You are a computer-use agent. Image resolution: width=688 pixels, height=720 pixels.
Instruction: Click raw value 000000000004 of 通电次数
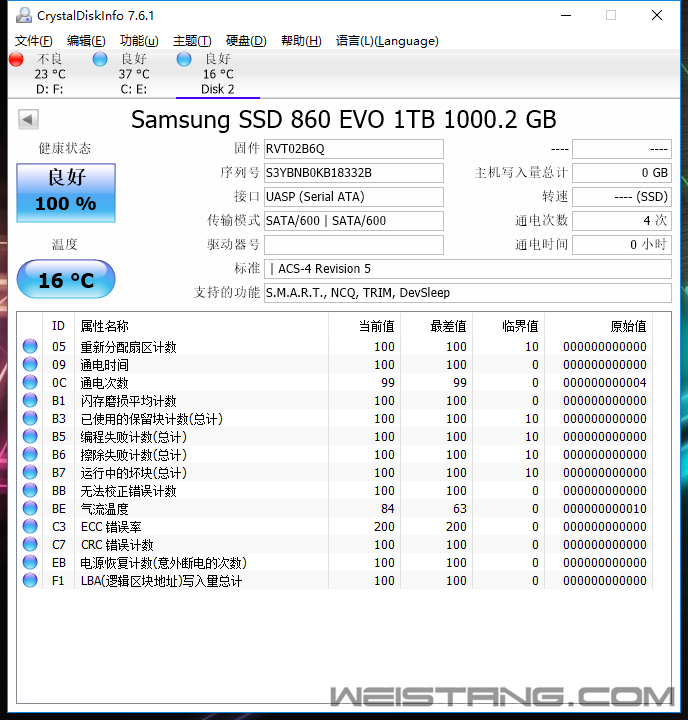coord(605,382)
